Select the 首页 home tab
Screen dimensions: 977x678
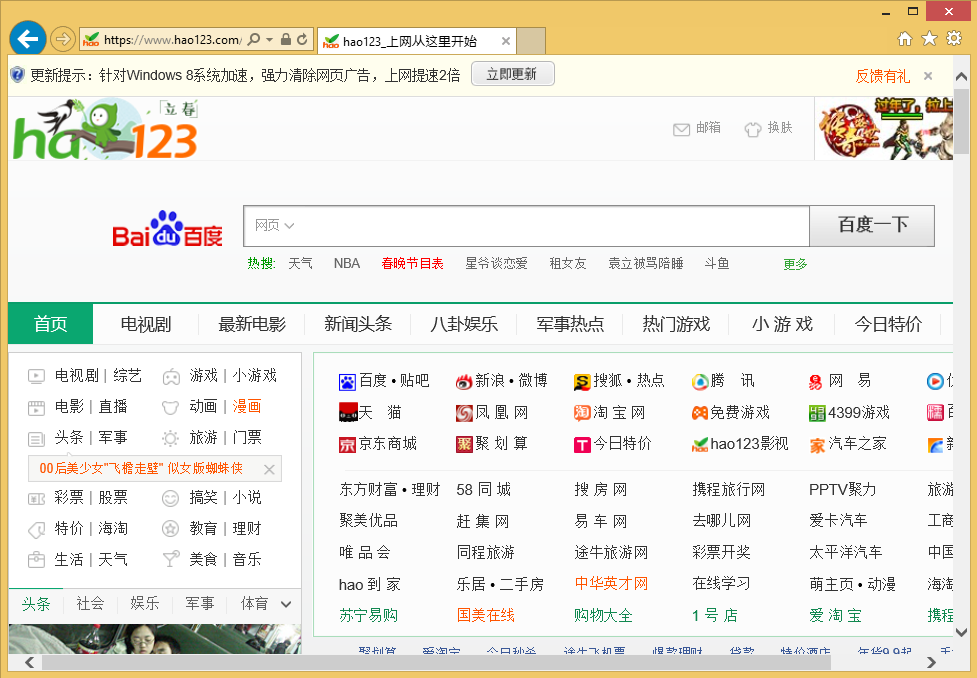(x=50, y=324)
